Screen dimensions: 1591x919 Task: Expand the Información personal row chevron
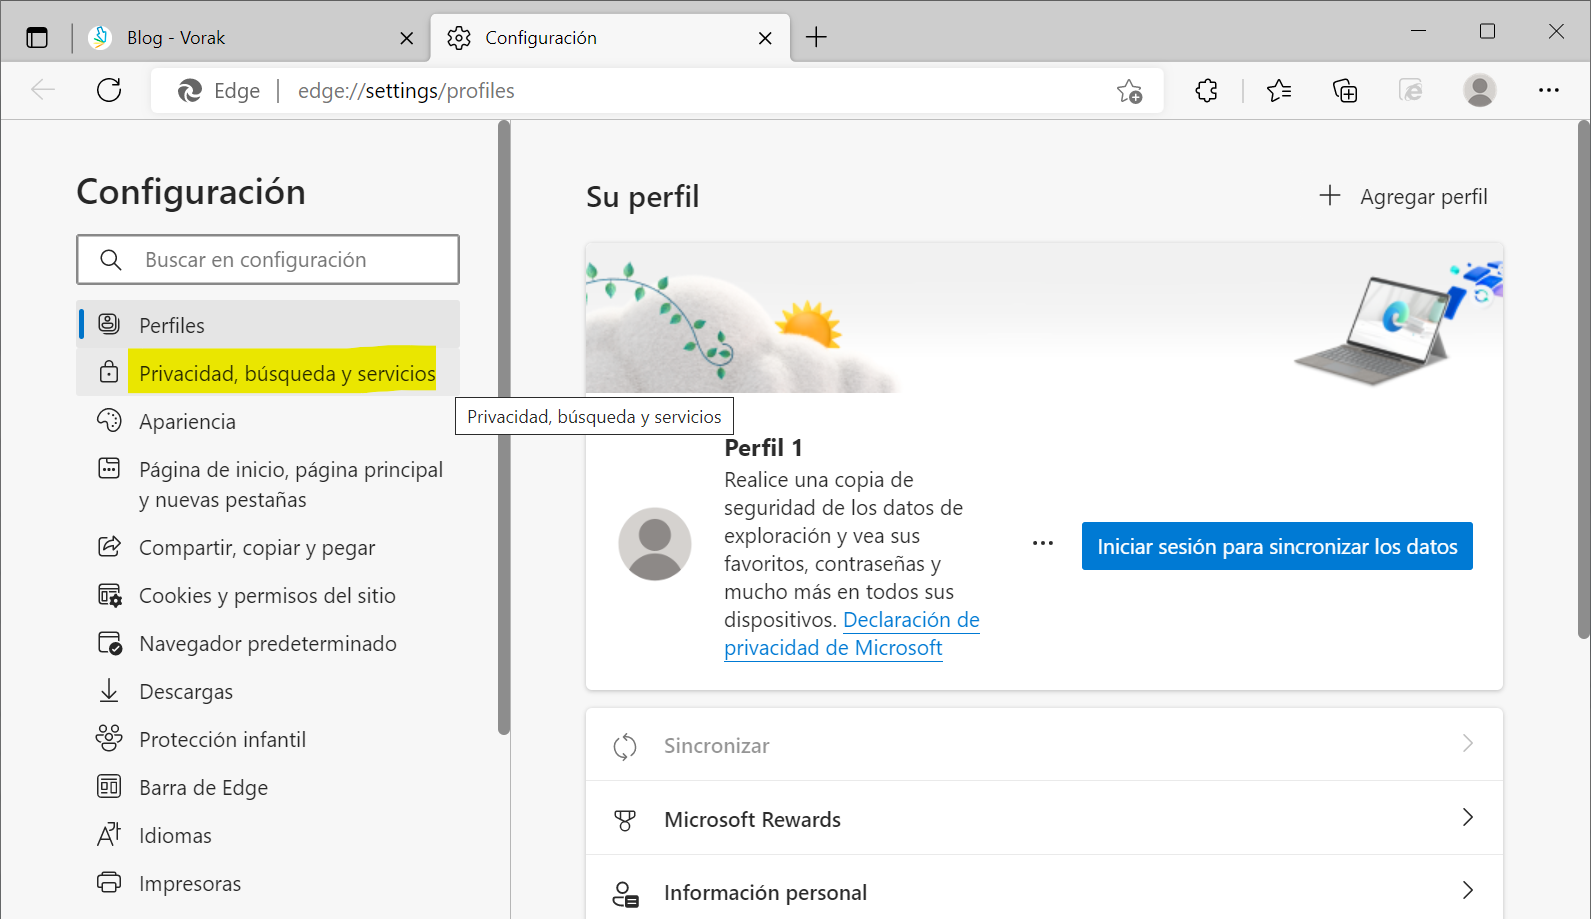tap(1468, 891)
